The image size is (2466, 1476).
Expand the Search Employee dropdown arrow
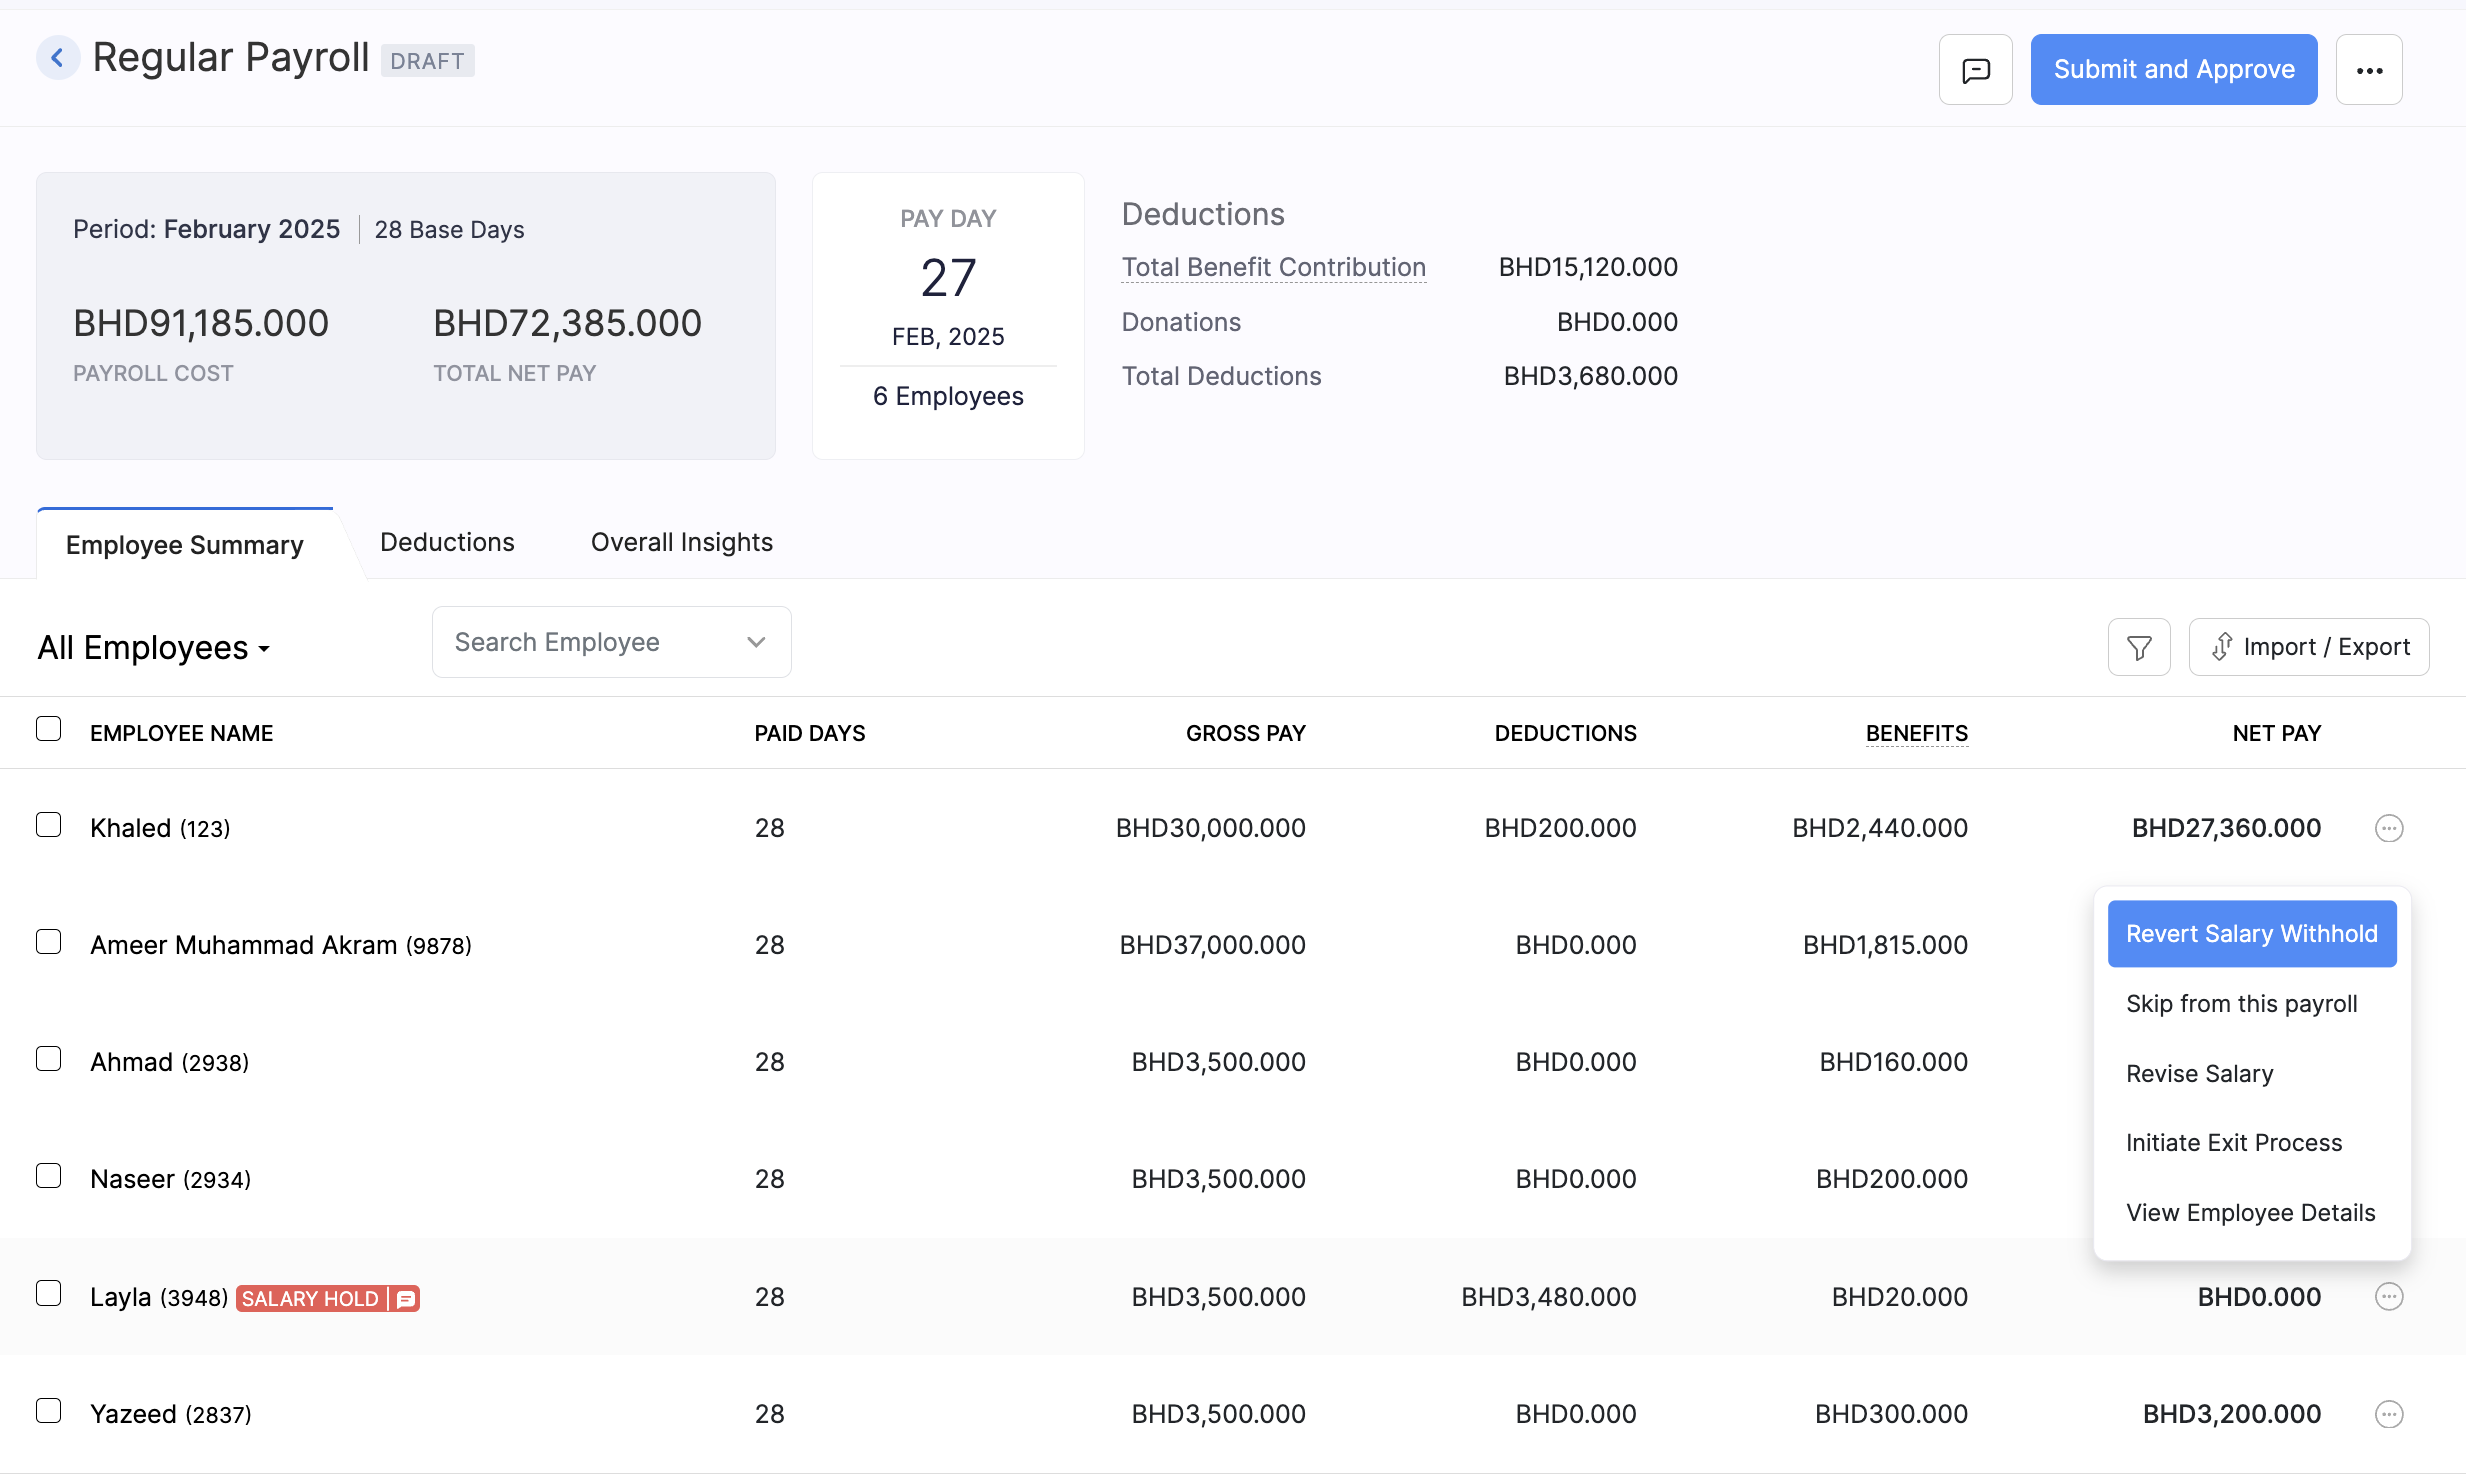point(755,641)
